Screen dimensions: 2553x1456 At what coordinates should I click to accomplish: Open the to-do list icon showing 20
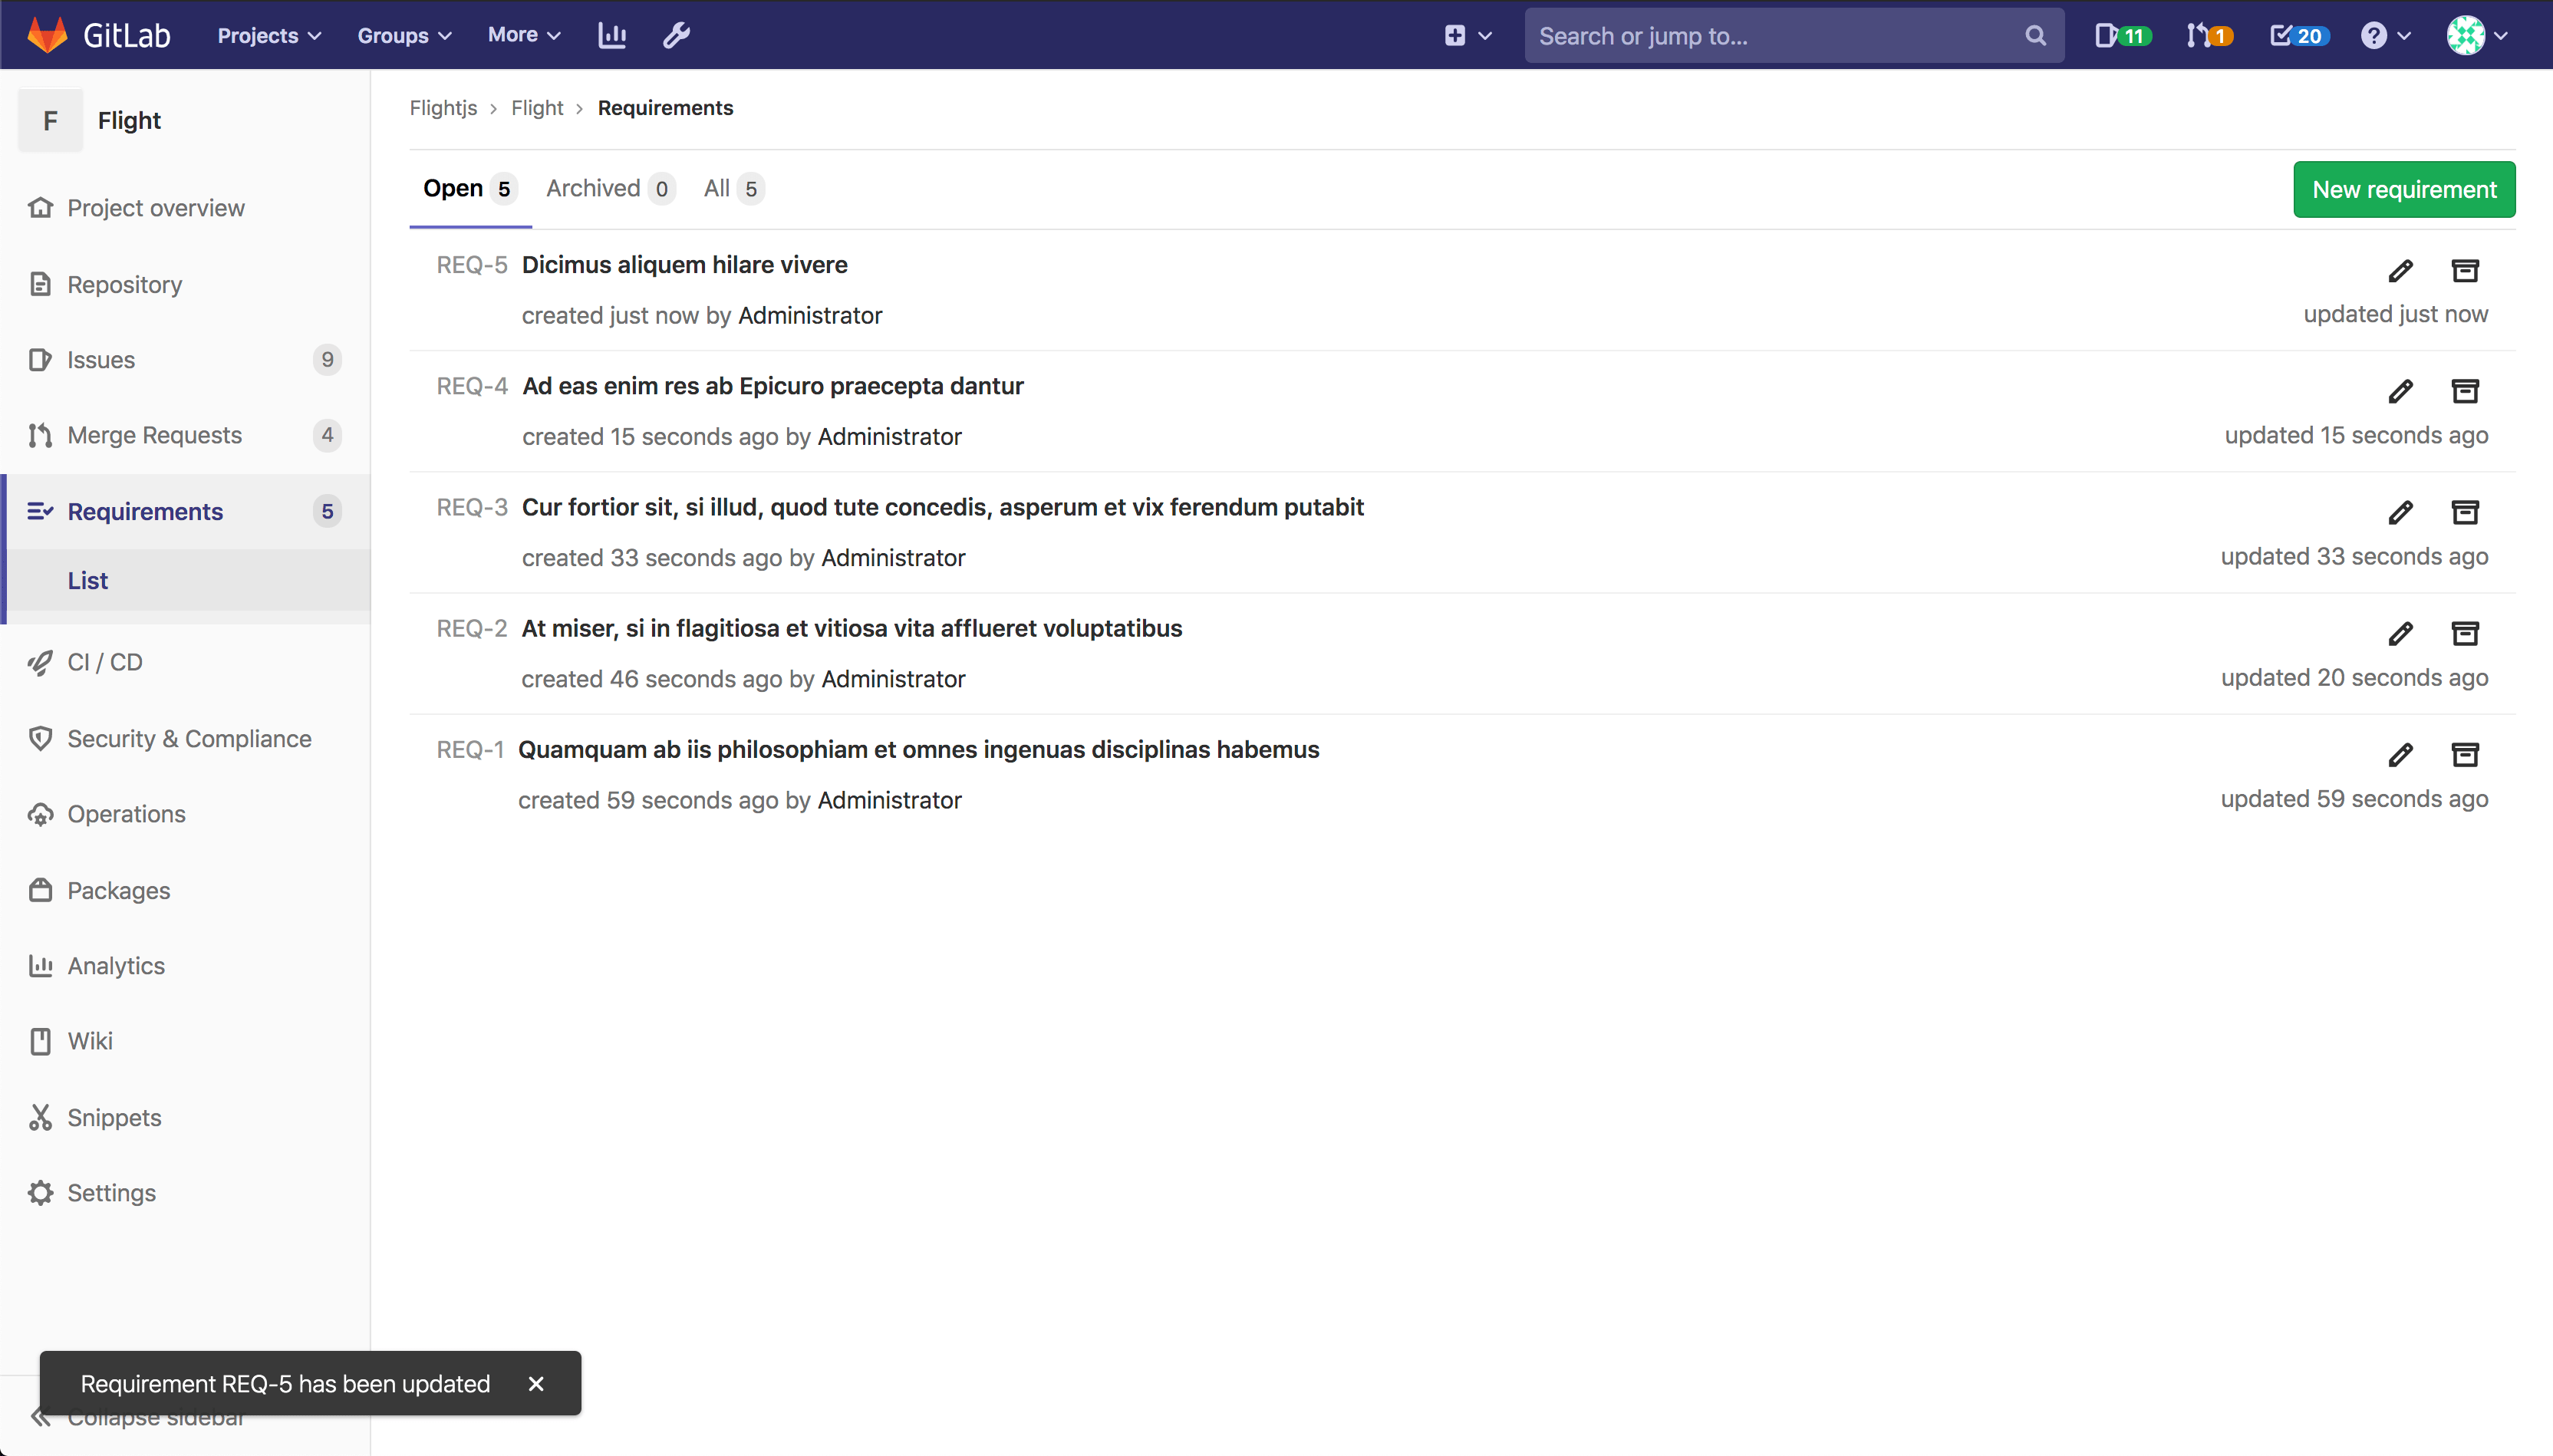[2299, 36]
